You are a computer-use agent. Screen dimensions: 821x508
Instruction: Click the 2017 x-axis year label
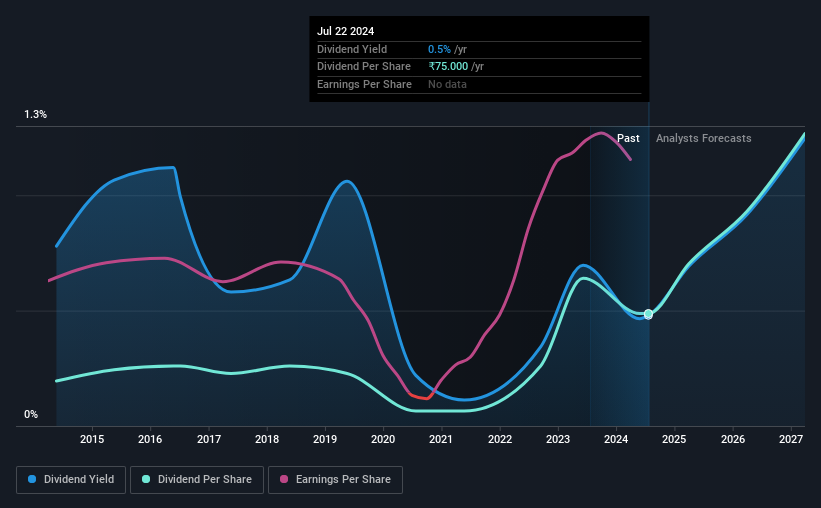[x=208, y=439]
